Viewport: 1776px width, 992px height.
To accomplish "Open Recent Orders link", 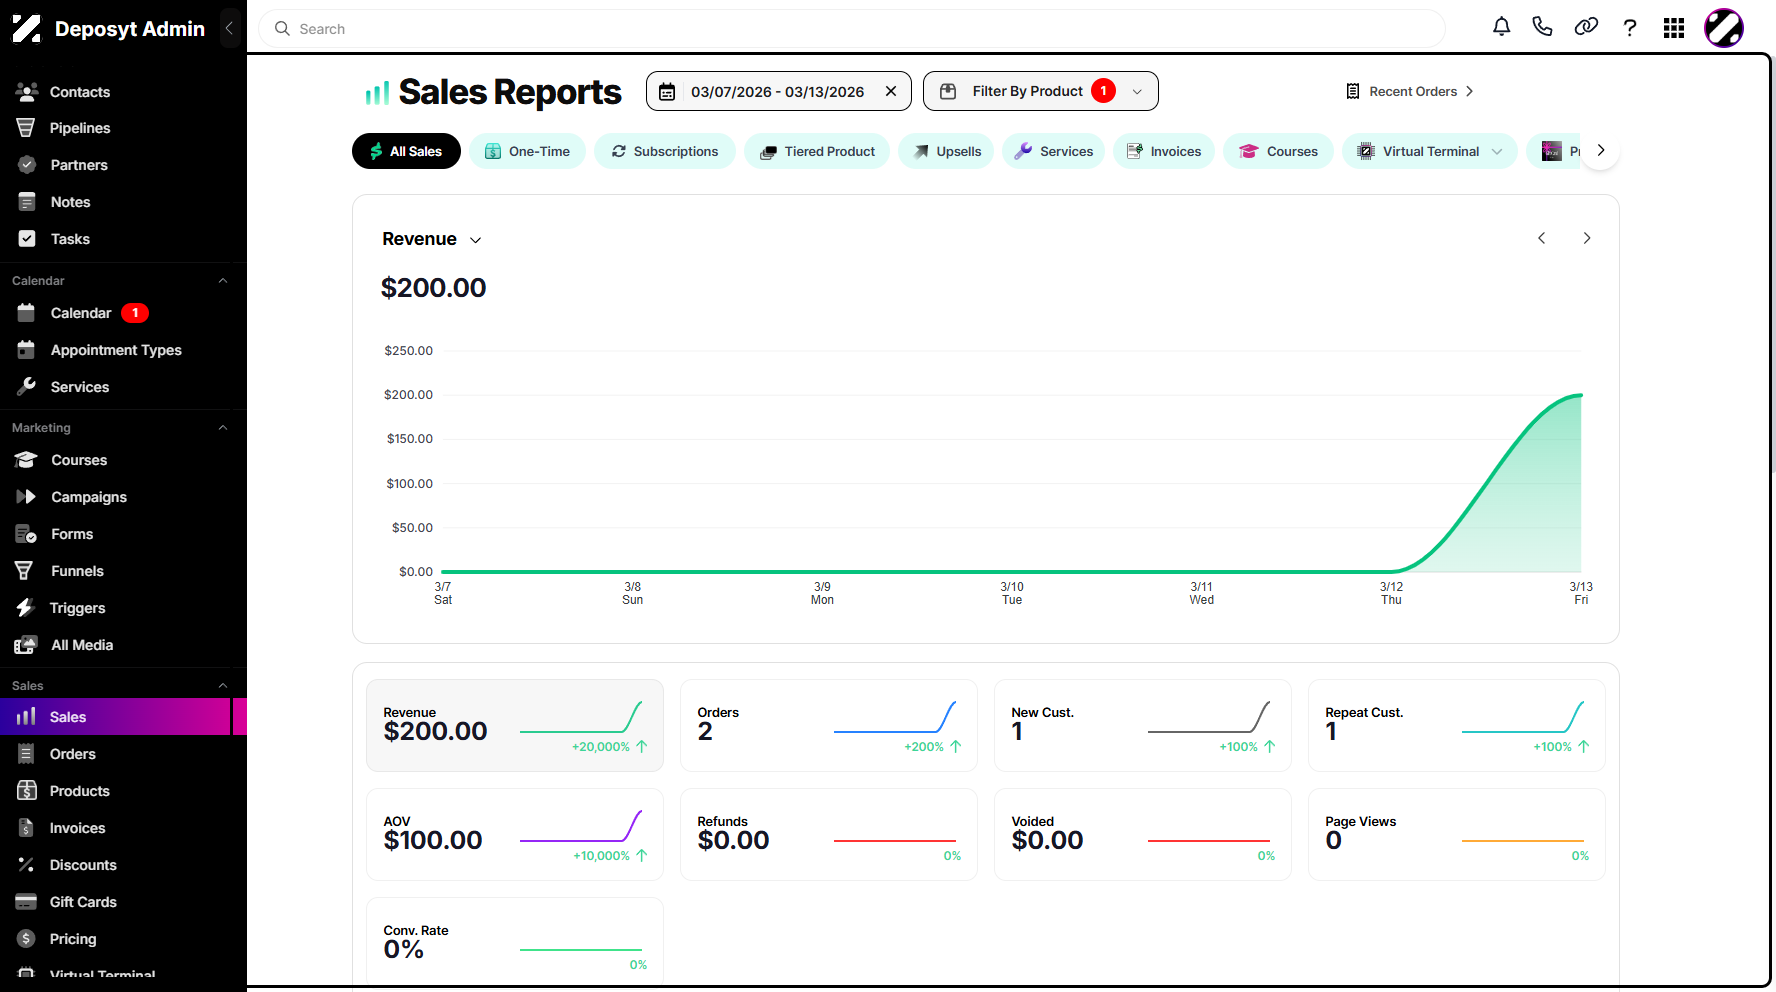I will [x=1410, y=91].
